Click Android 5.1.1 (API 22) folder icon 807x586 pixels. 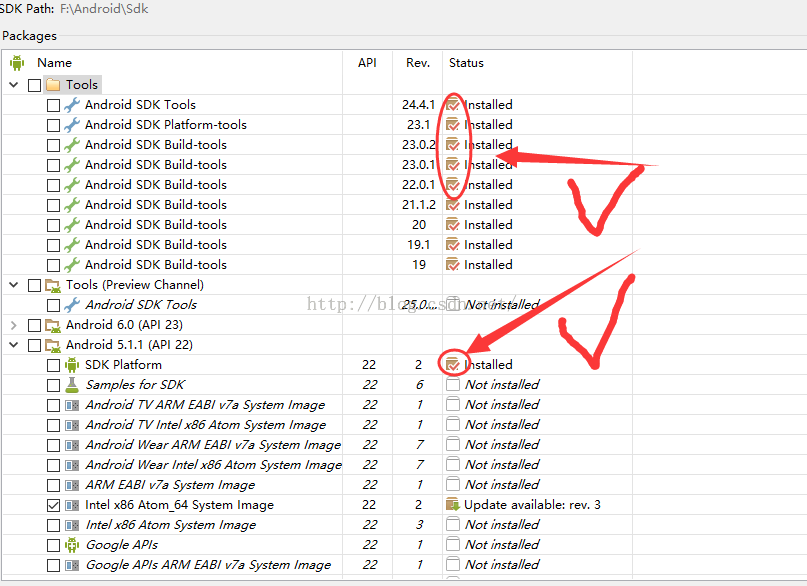[53, 345]
